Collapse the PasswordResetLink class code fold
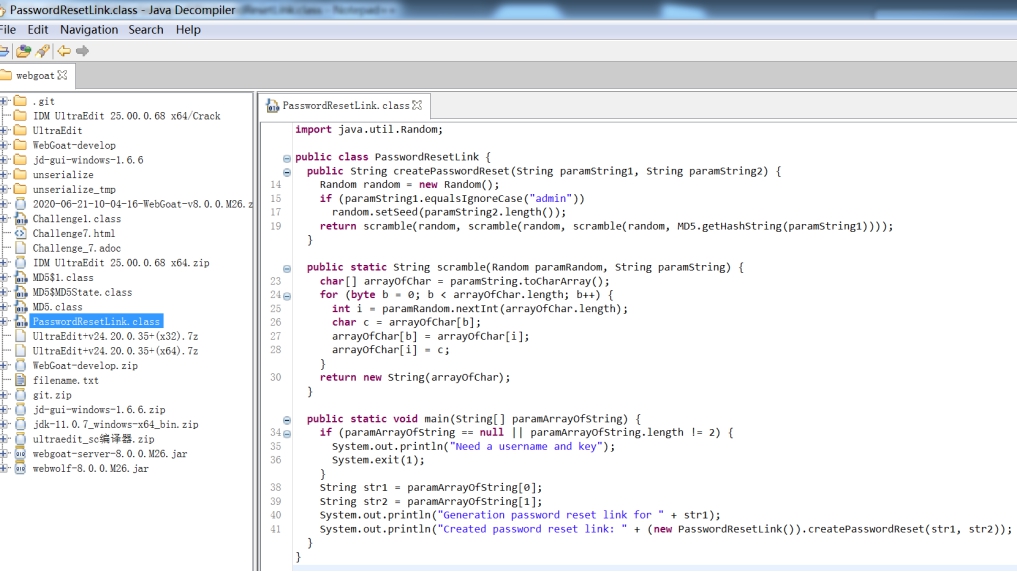Viewport: 1017px width, 572px height. [287, 158]
